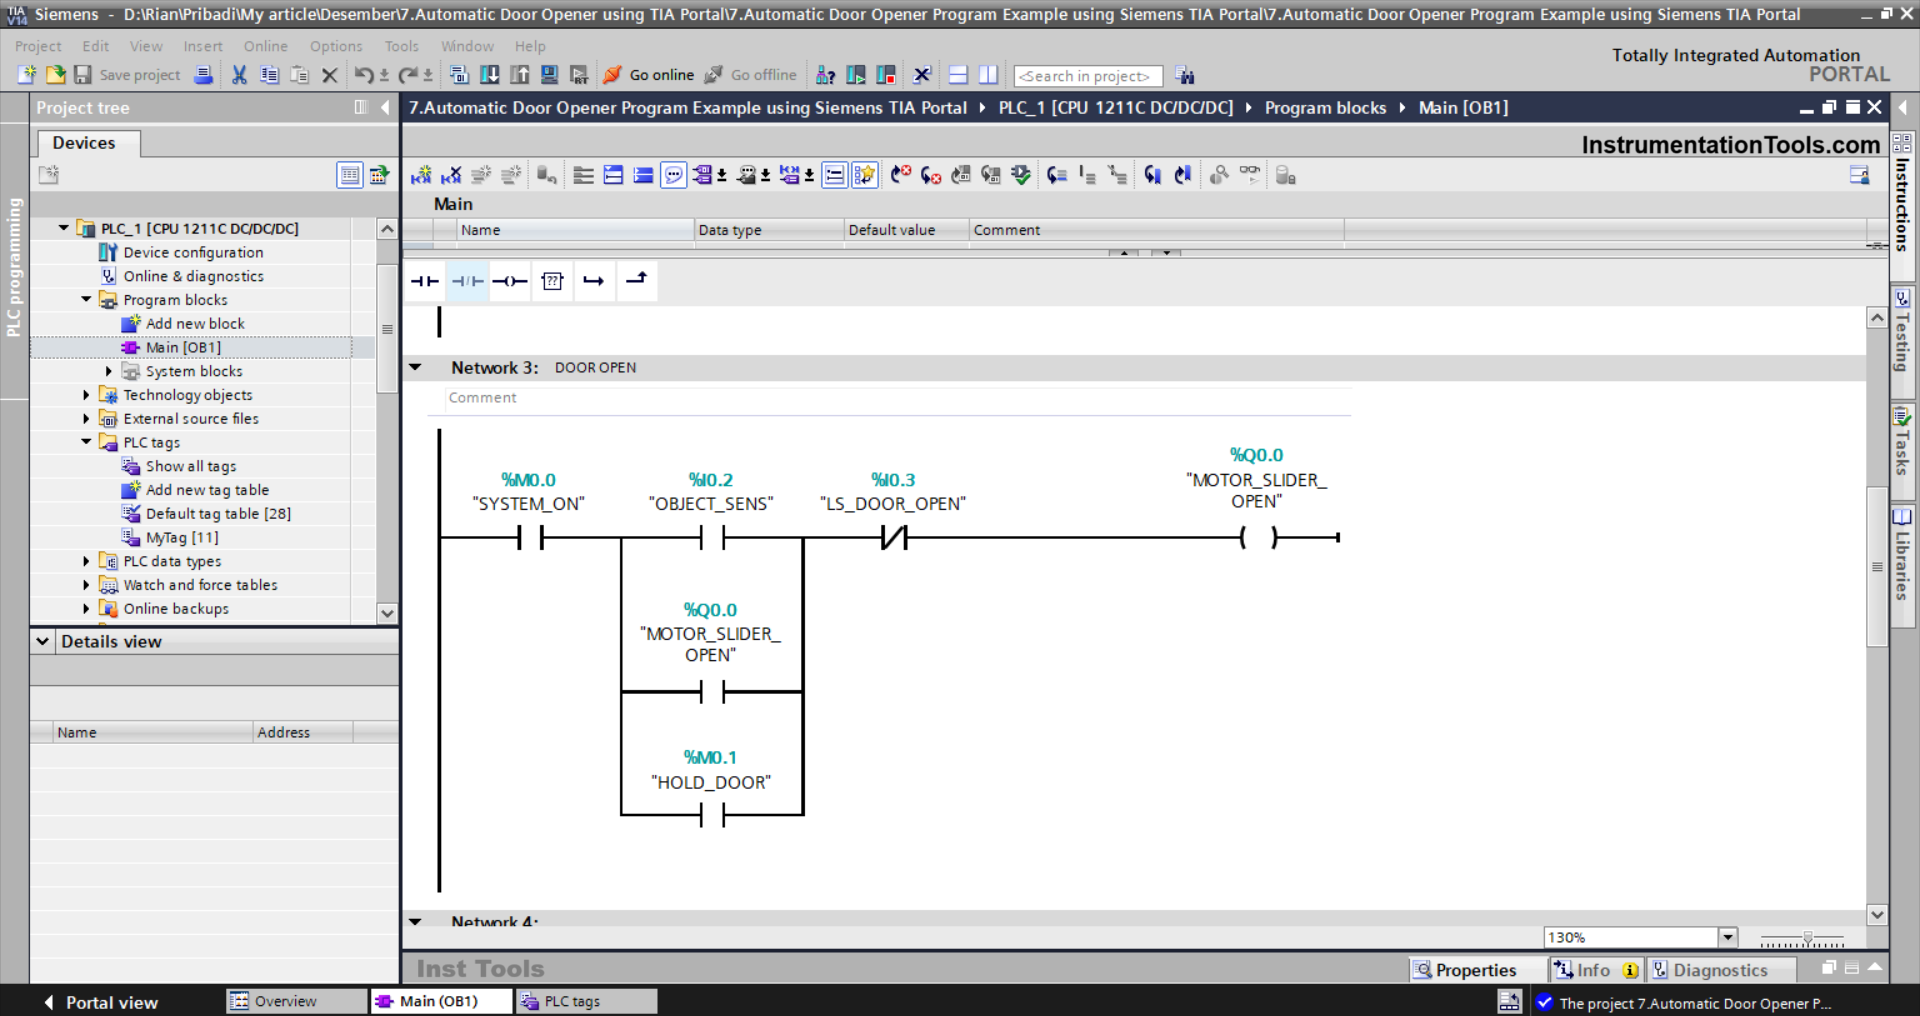1920x1016 pixels.
Task: Select Main [OB1] in project tree
Action: pos(183,347)
